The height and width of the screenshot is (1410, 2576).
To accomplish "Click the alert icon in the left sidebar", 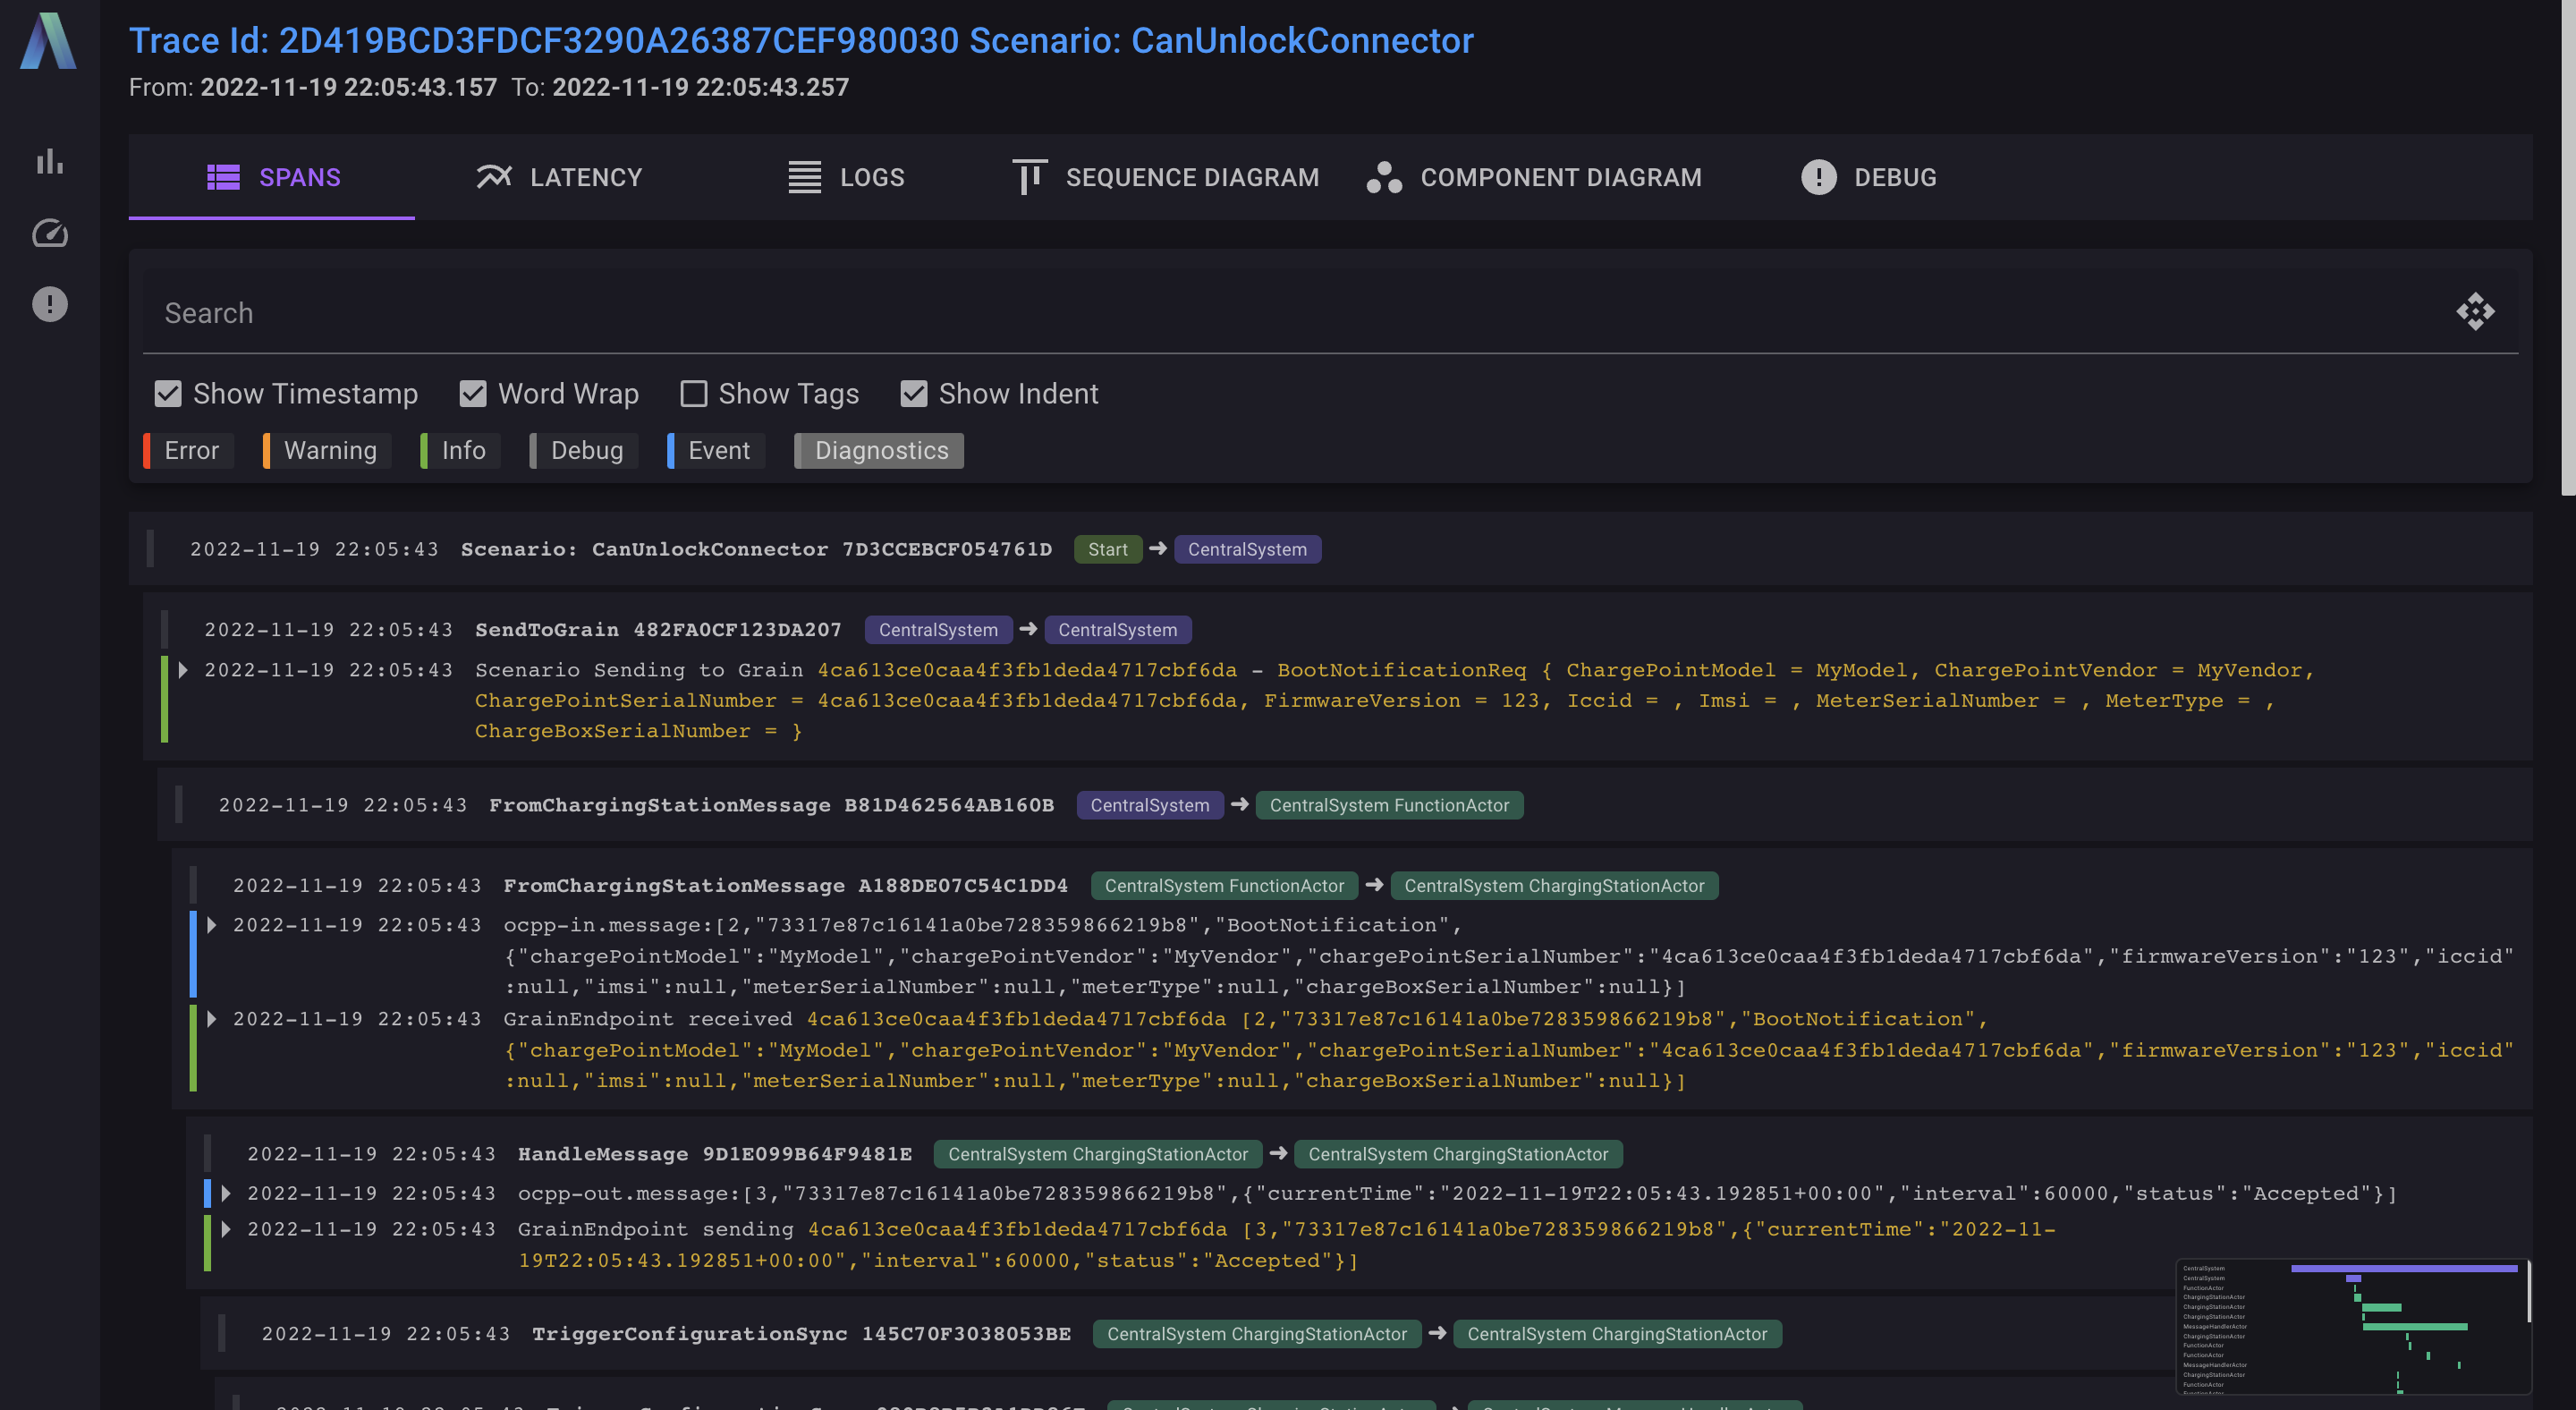I will [x=48, y=305].
